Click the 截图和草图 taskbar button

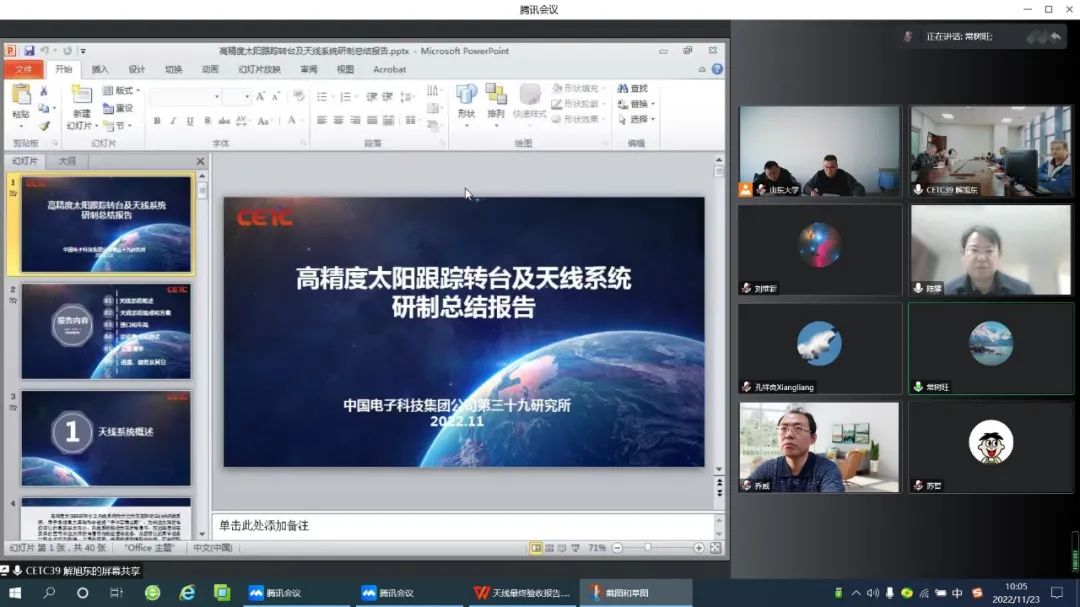tap(636, 593)
